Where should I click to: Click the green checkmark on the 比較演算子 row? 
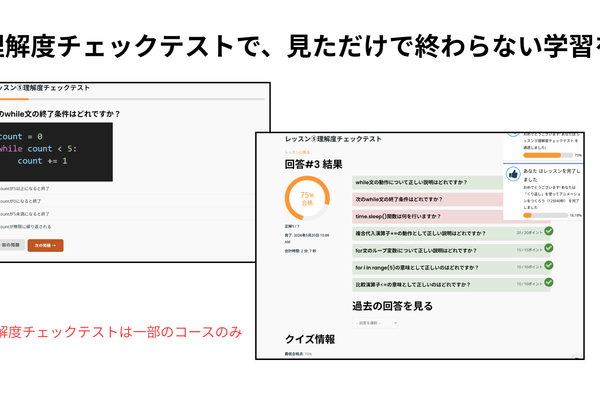549,282
